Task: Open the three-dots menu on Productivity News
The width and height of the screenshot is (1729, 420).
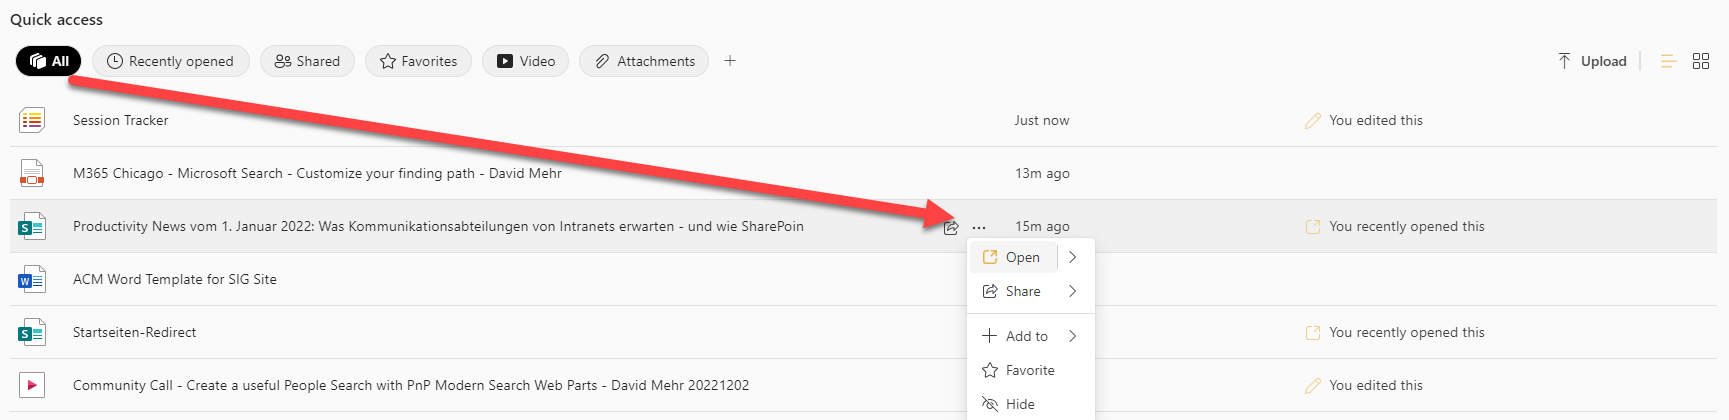Action: point(979,227)
